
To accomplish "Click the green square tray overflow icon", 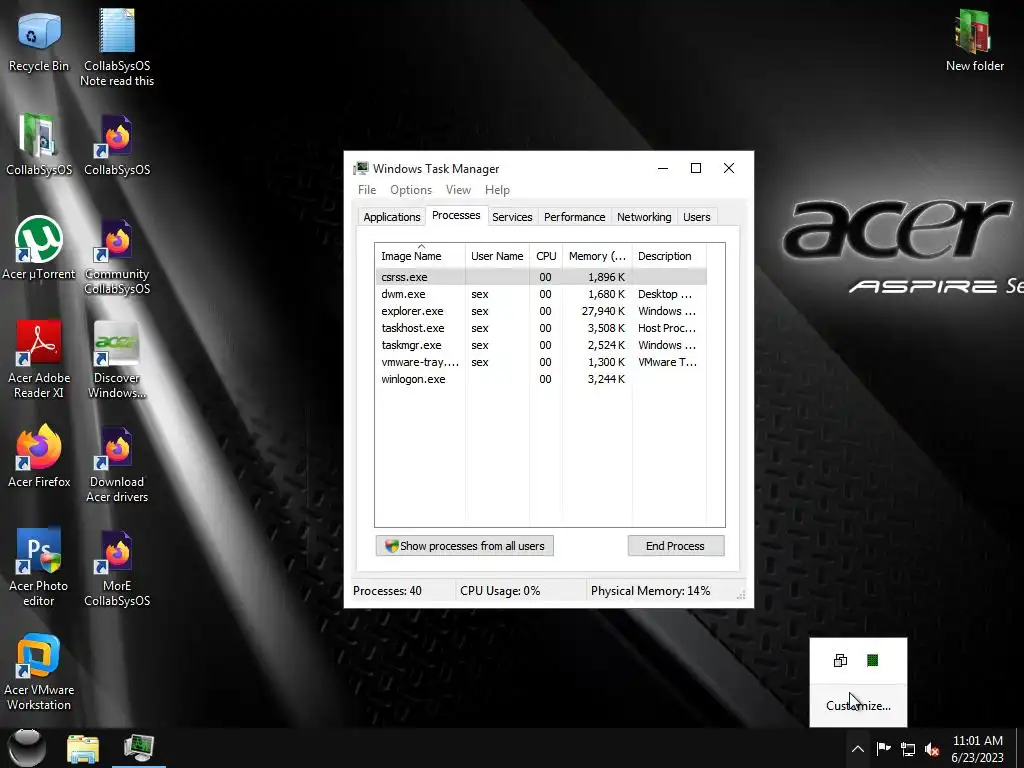I will click(x=872, y=660).
